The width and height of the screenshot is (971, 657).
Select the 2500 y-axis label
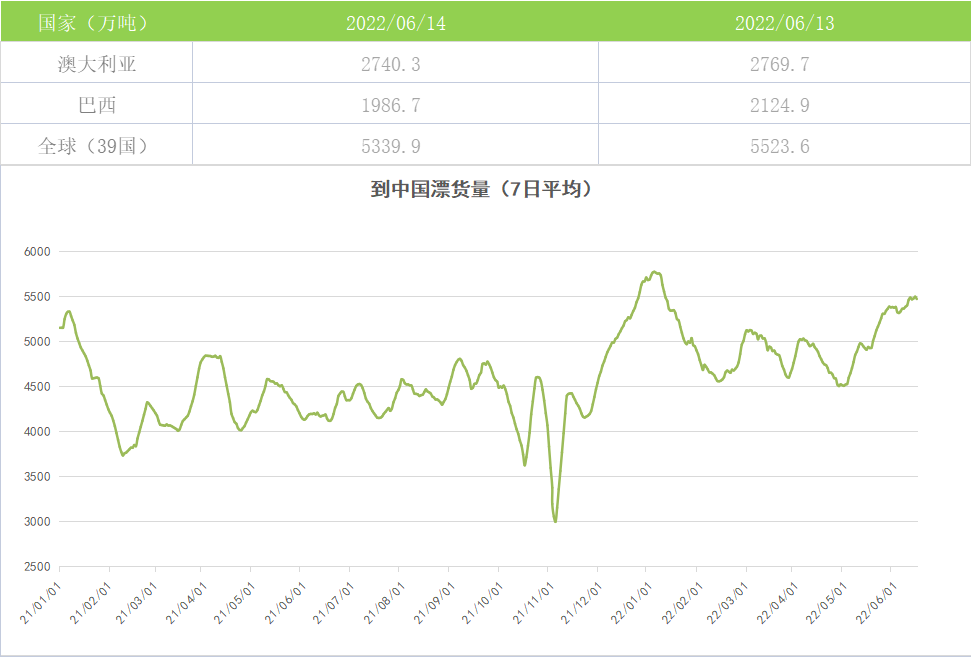coord(37,567)
